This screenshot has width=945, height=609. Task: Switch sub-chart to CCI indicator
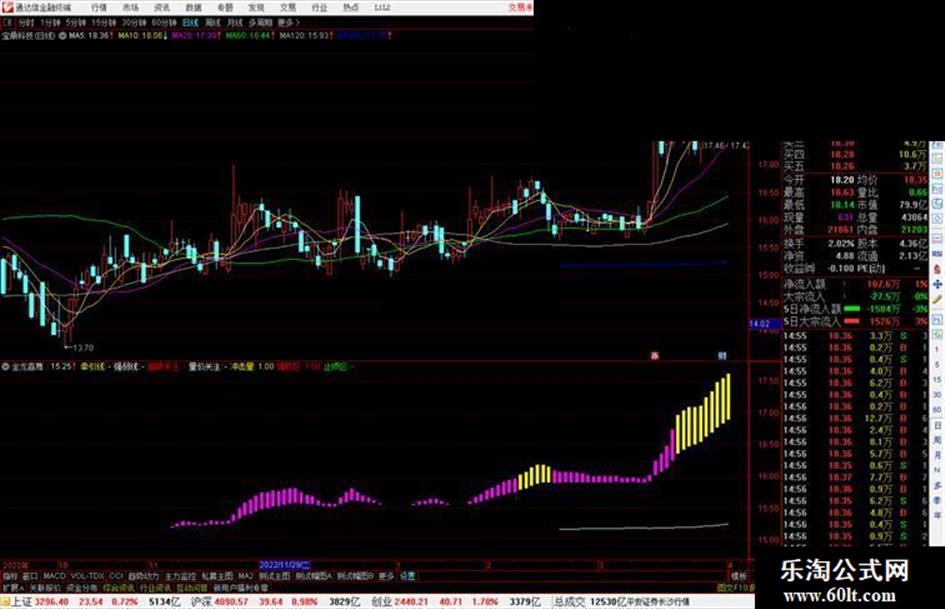[x=116, y=576]
